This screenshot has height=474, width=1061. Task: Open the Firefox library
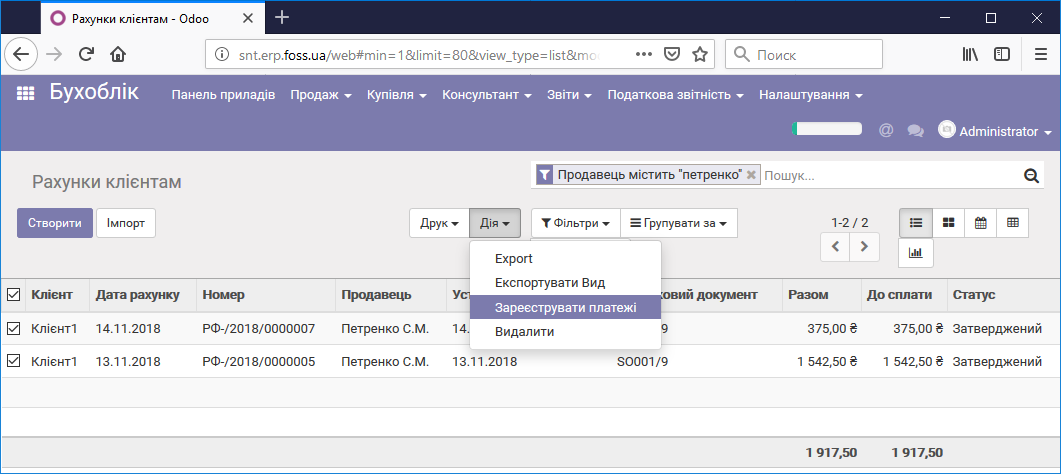point(970,54)
